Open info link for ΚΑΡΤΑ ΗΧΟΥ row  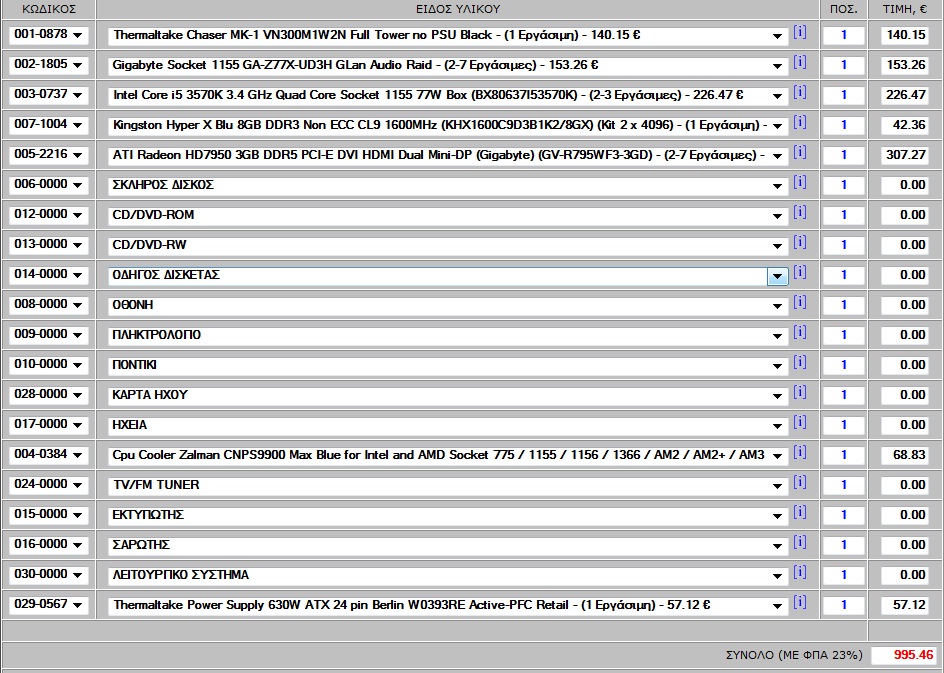coord(800,392)
